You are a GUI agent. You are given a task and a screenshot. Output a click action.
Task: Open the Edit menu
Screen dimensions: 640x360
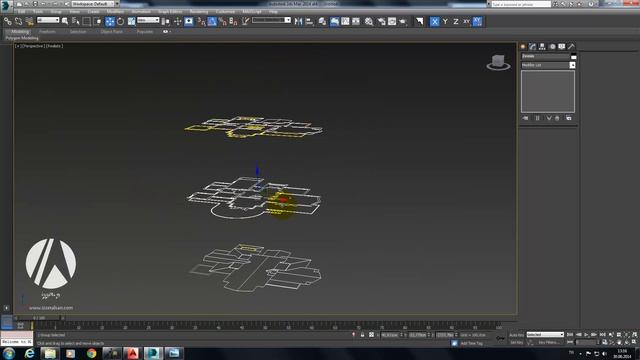click(x=21, y=11)
